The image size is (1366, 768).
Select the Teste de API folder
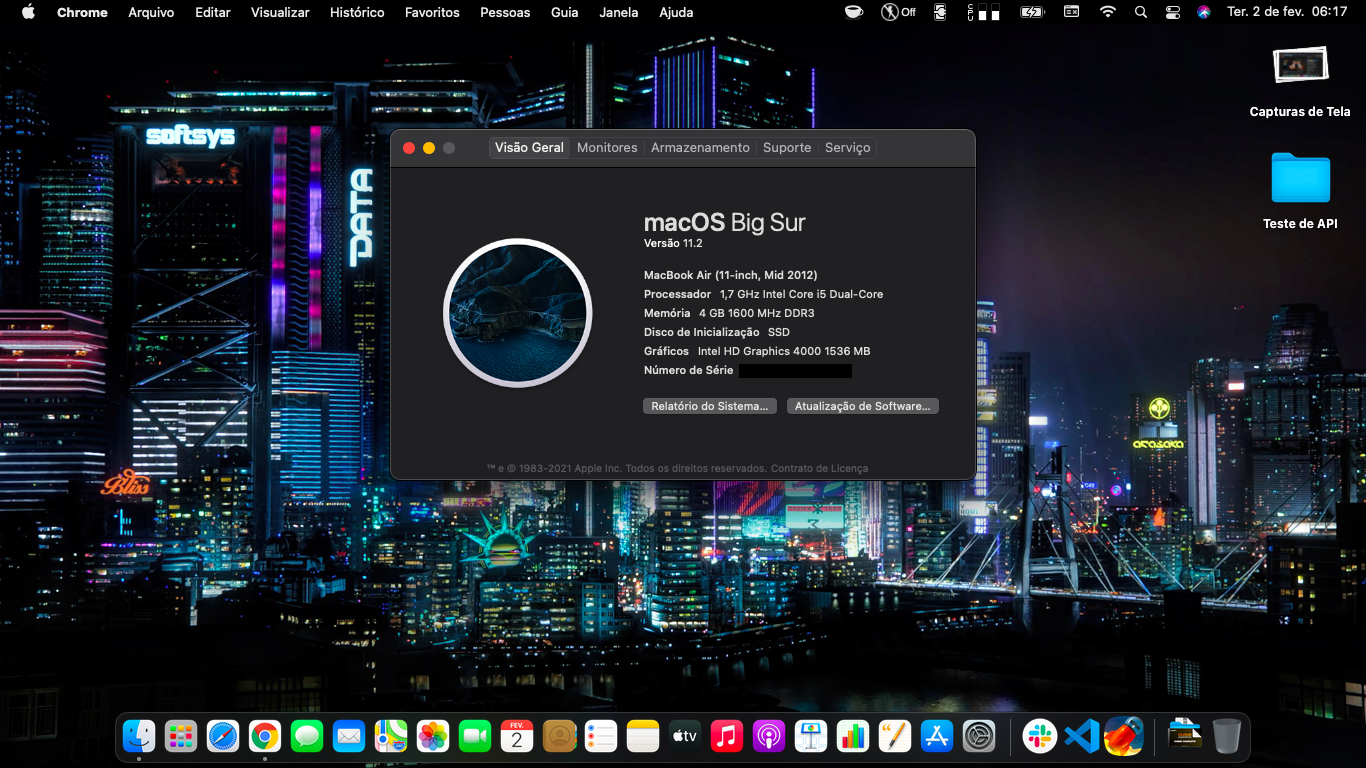coord(1300,180)
